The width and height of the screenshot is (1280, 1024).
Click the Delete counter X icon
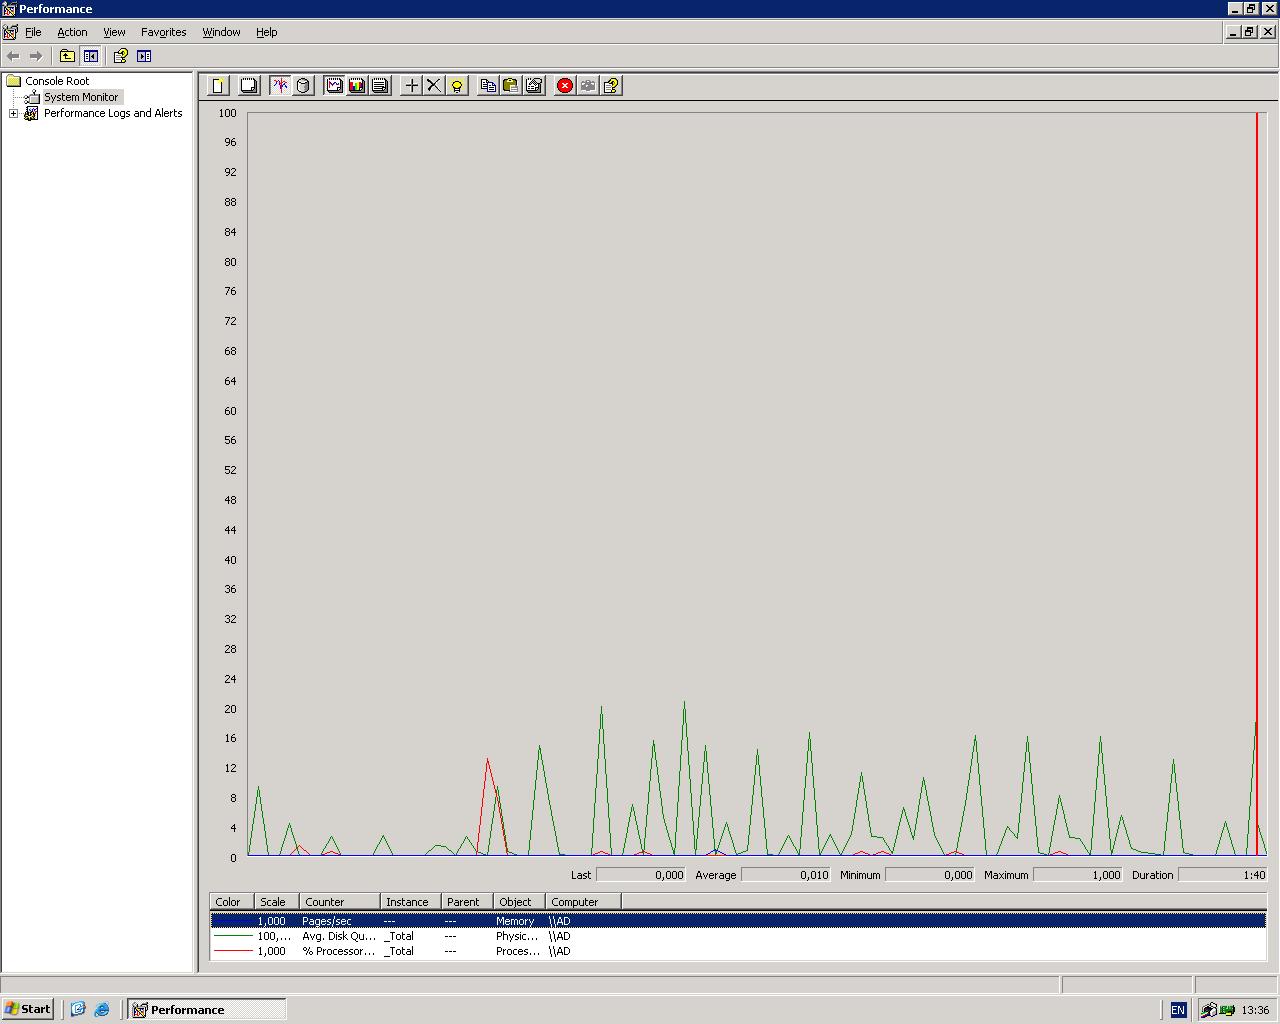click(x=434, y=85)
